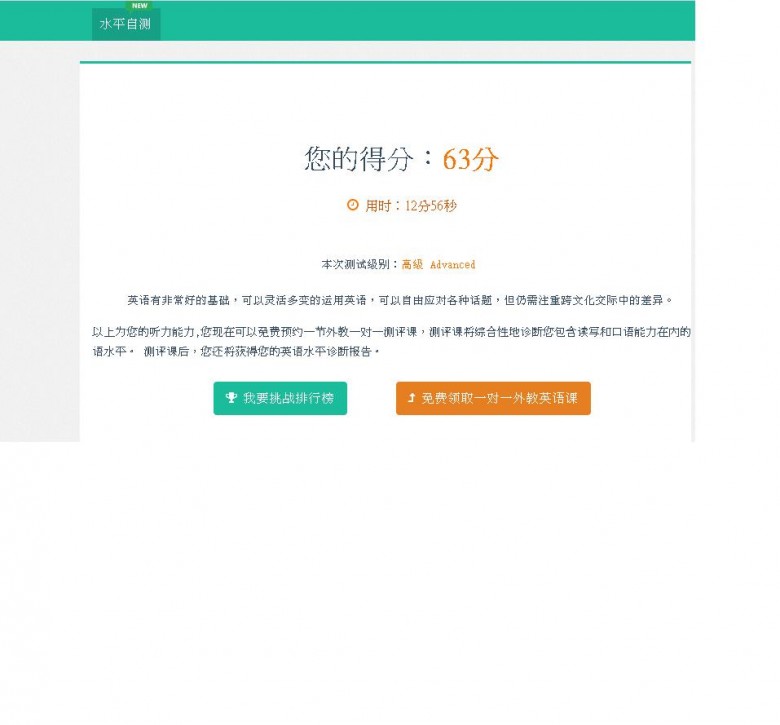Click the label 本次测试级别

point(355,265)
